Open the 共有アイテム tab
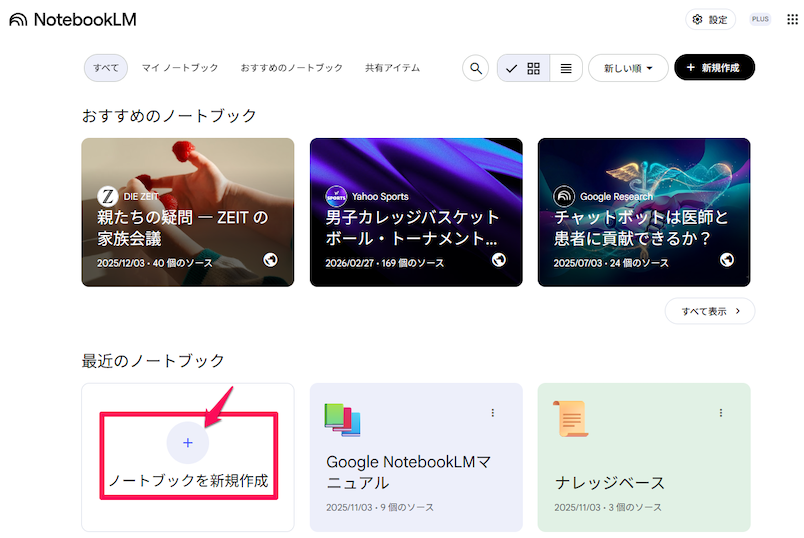 click(x=392, y=68)
